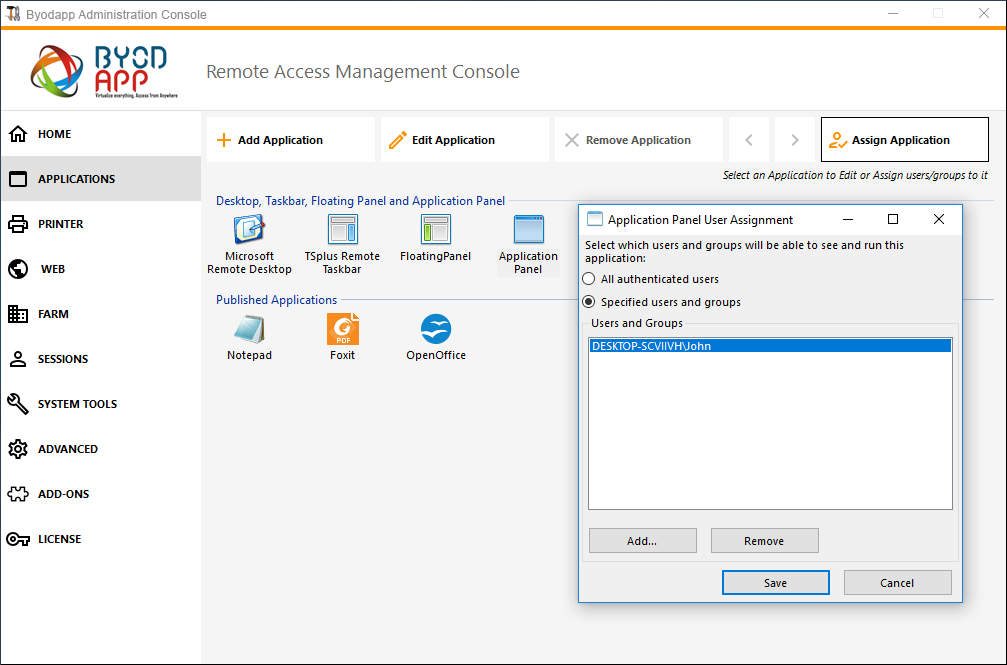Minimize the User Assignment dialog
1007x665 pixels.
848,219
